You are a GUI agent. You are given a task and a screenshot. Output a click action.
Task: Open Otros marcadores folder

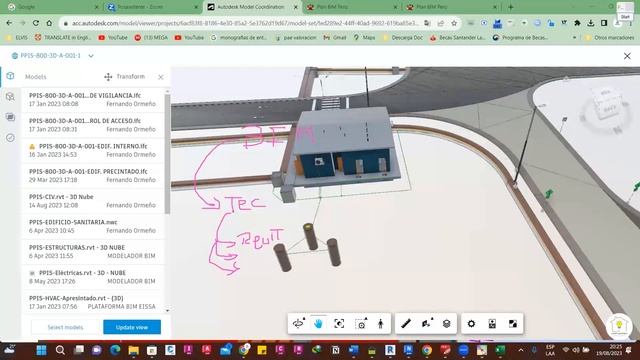coord(610,38)
